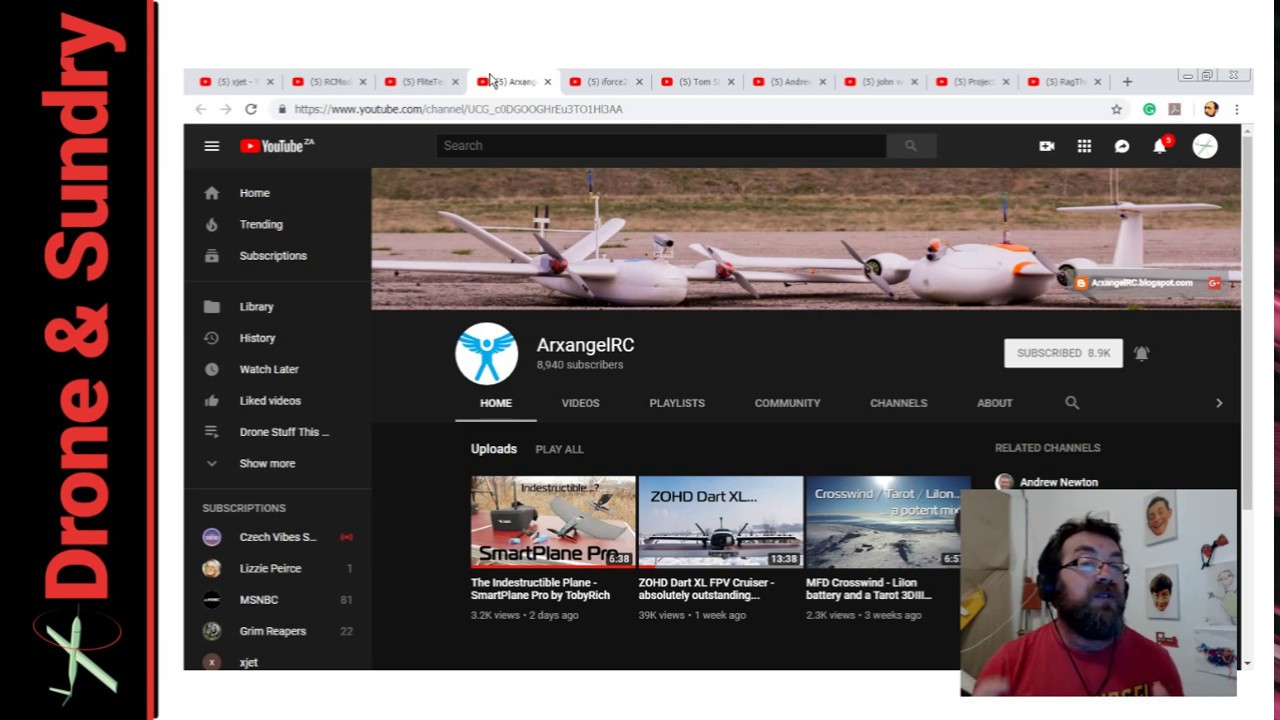Switch to the CHANNELS tab
This screenshot has width=1280, height=720.
point(899,403)
